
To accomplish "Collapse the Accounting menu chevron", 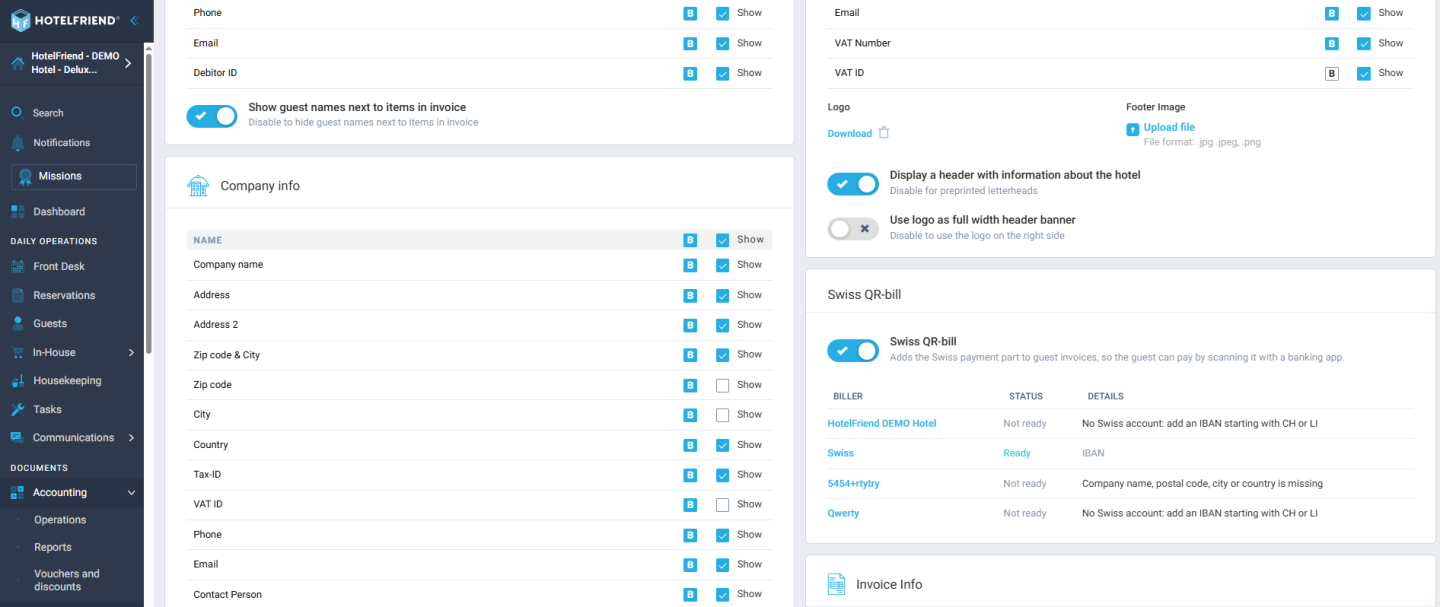I will (131, 493).
